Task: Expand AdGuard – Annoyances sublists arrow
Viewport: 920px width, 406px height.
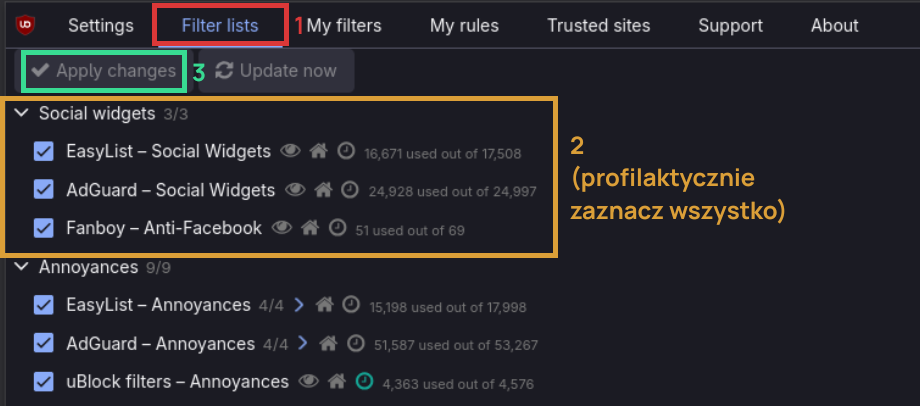Action: (303, 344)
